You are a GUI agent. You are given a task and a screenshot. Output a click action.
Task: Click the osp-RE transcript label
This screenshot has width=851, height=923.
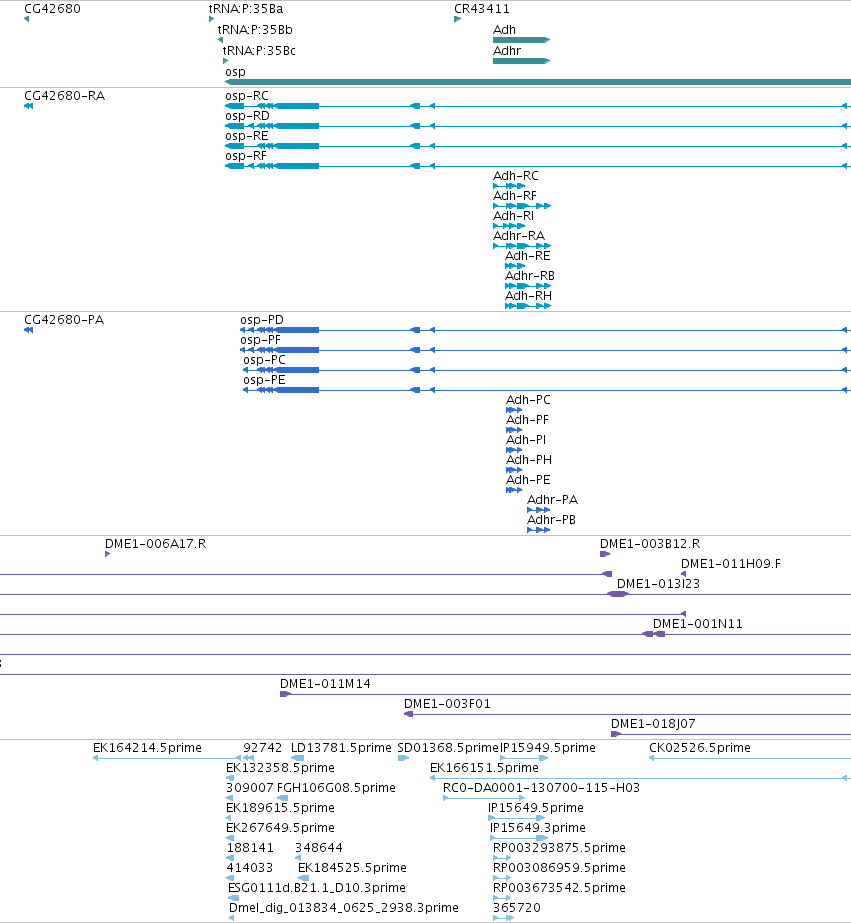coord(247,136)
